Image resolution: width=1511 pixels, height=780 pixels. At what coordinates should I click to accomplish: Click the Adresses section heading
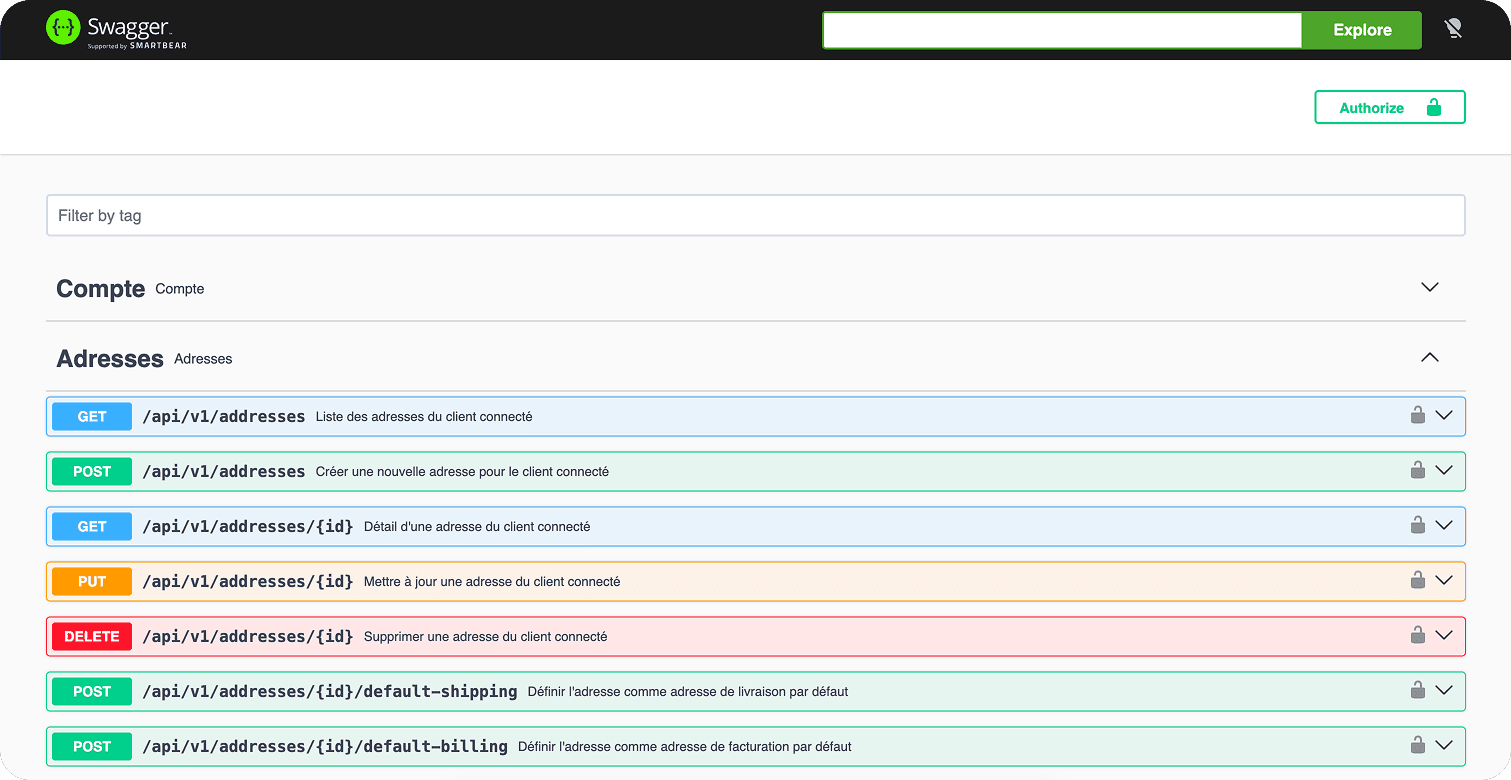[x=110, y=358]
